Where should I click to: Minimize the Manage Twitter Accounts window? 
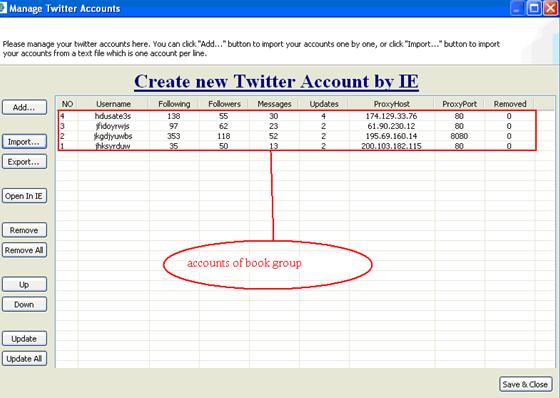518,8
